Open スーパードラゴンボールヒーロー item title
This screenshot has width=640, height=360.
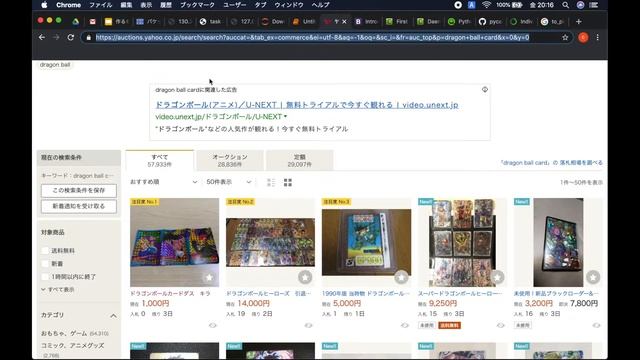click(x=460, y=293)
